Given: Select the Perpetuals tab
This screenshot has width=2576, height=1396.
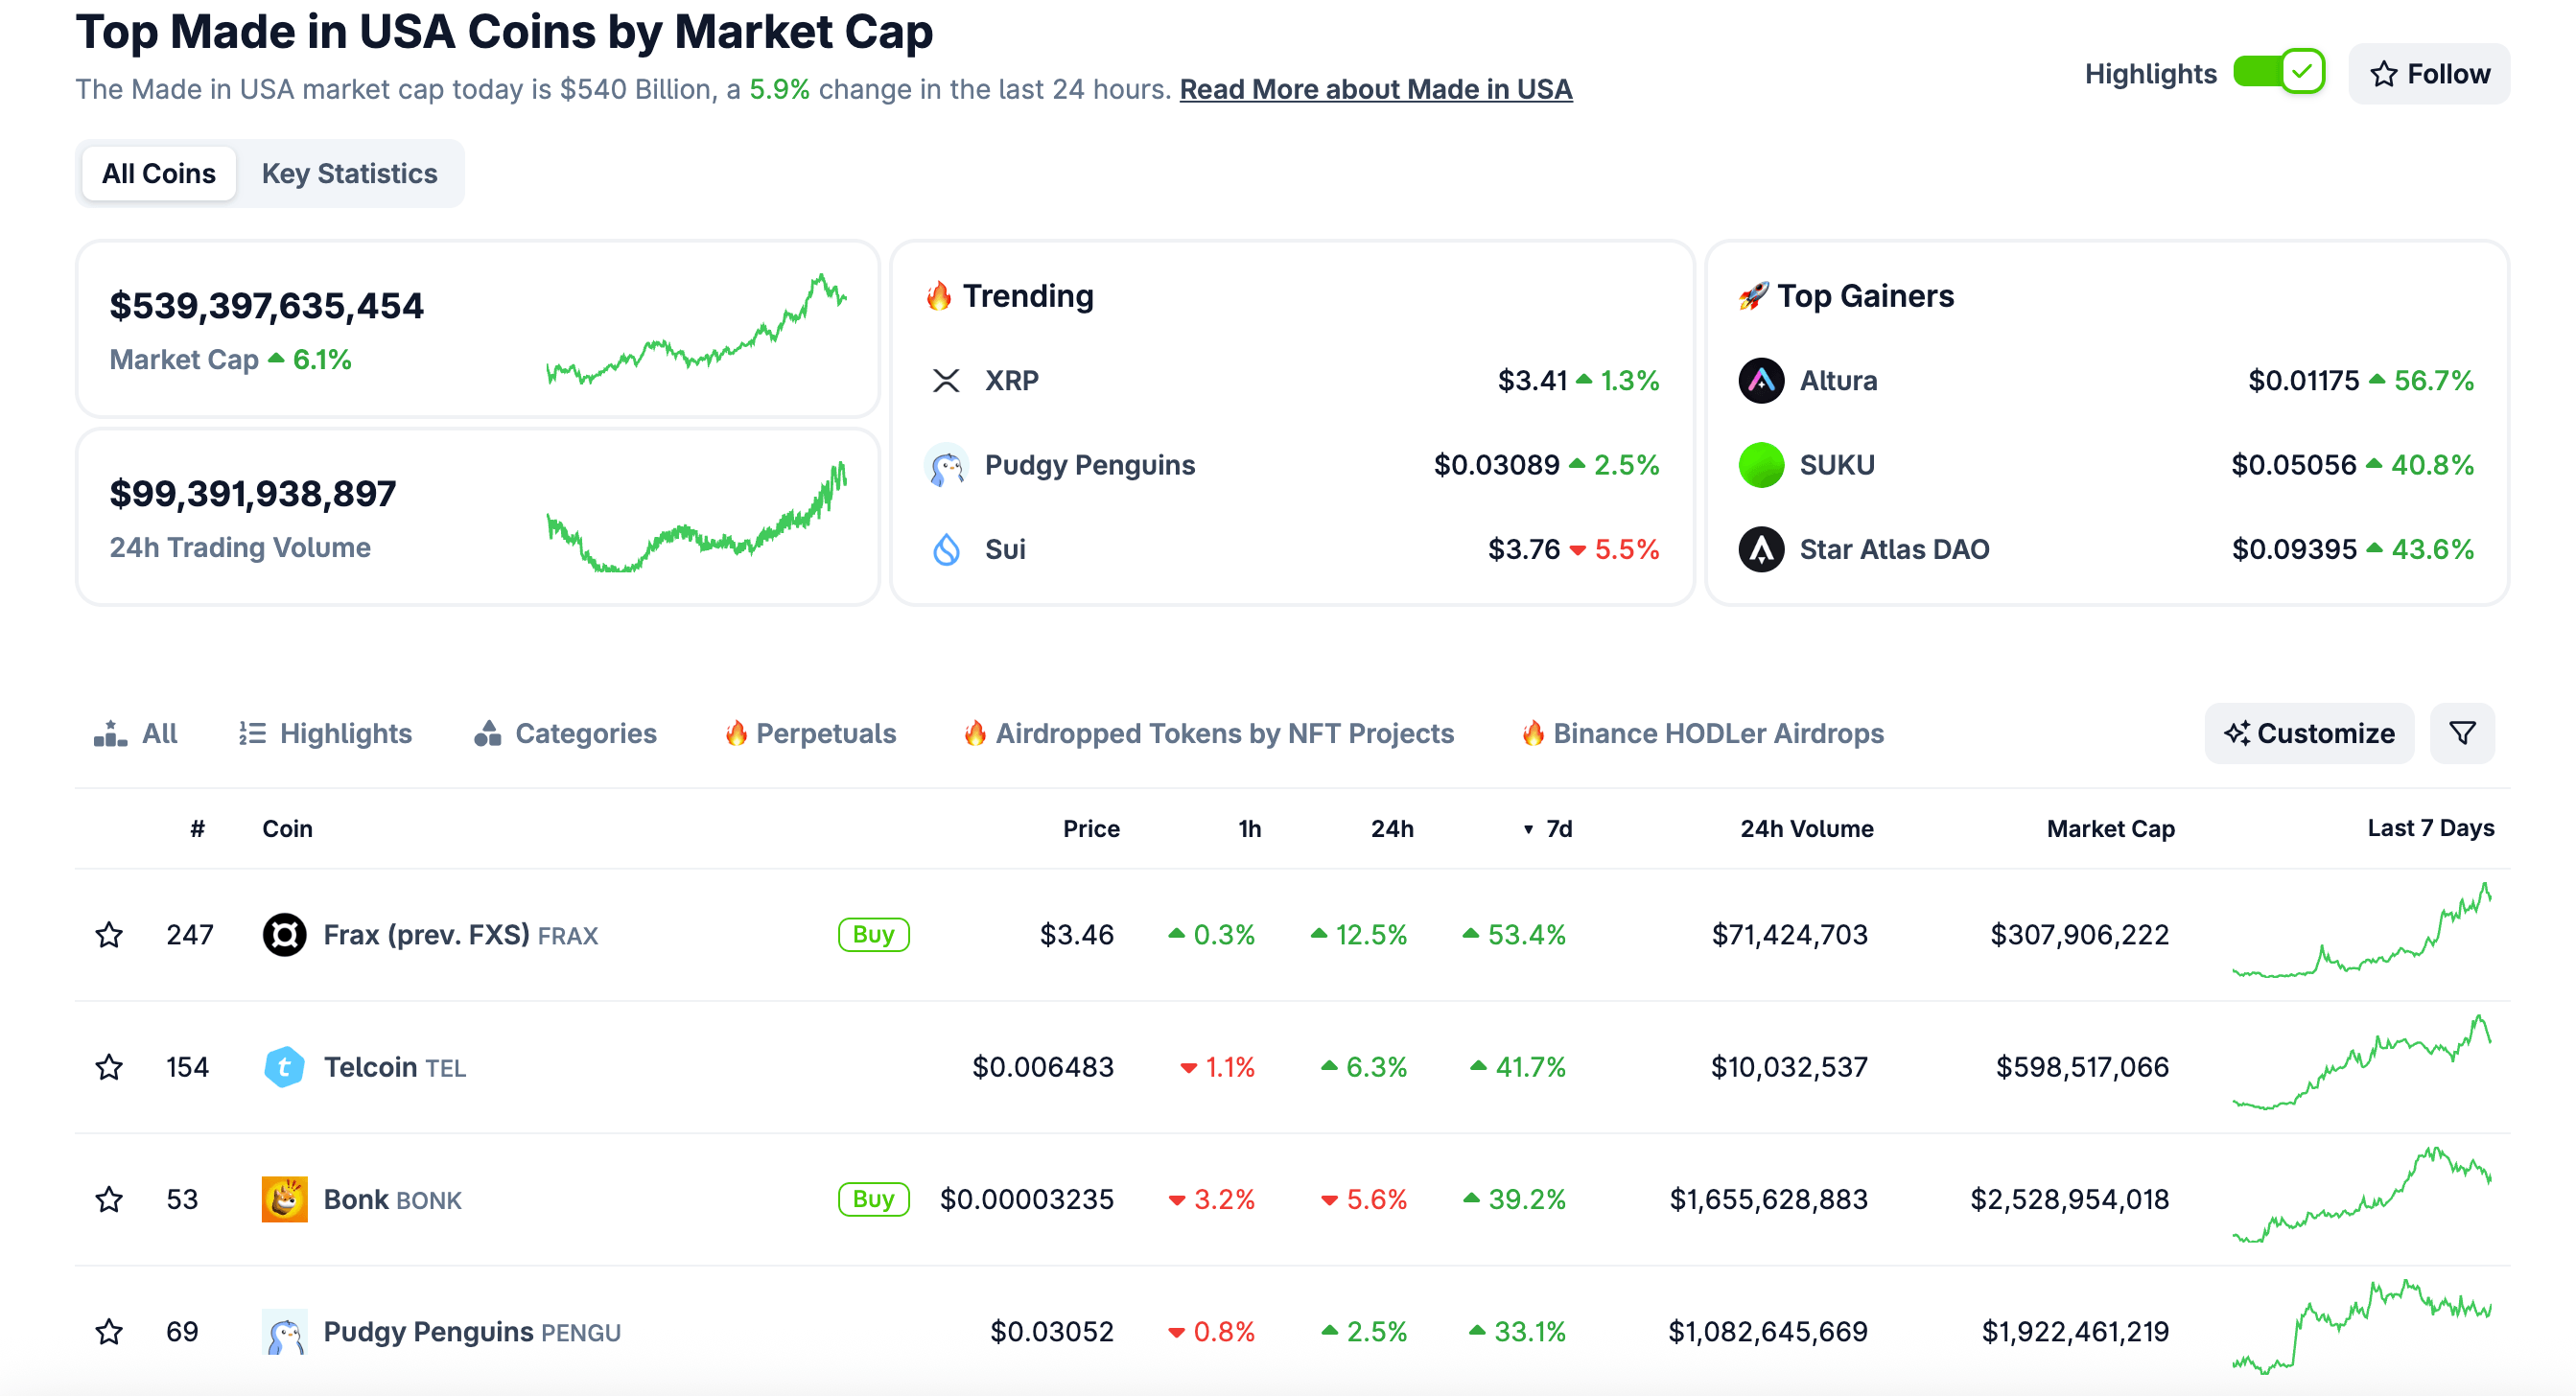Looking at the screenshot, I should coord(810,733).
